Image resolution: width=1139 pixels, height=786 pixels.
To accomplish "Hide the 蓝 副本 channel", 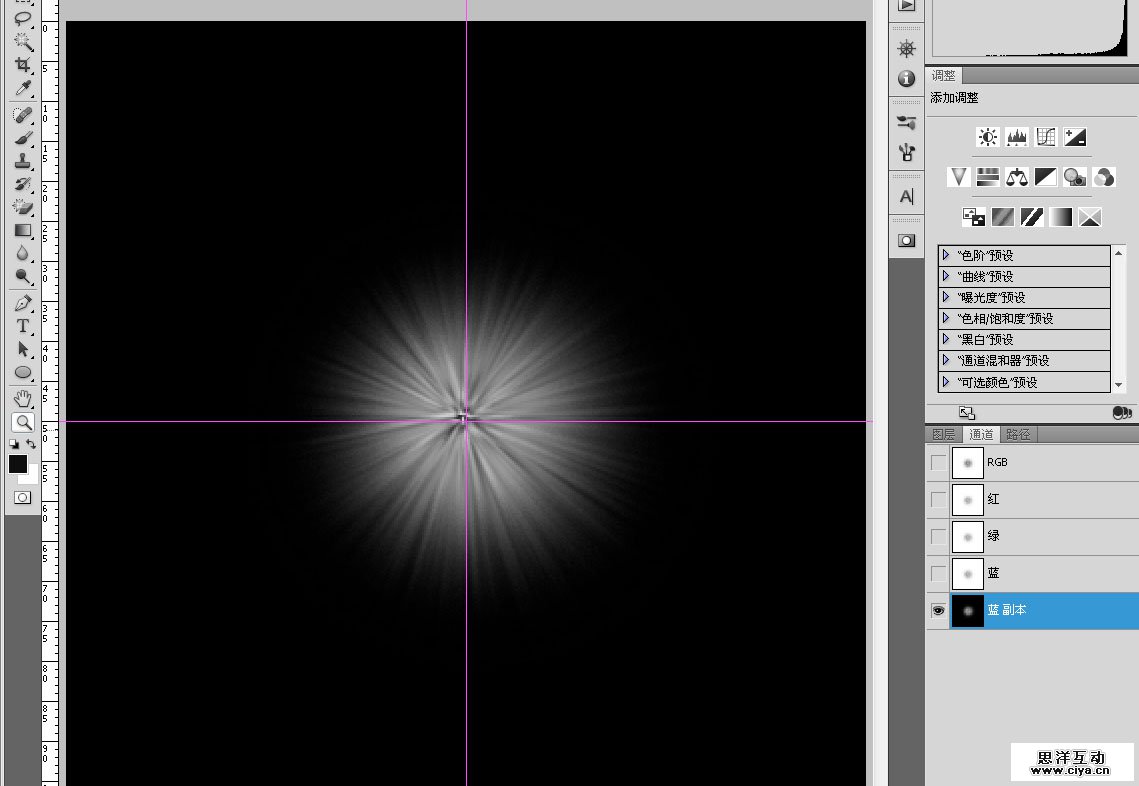I will pyautogui.click(x=938, y=611).
